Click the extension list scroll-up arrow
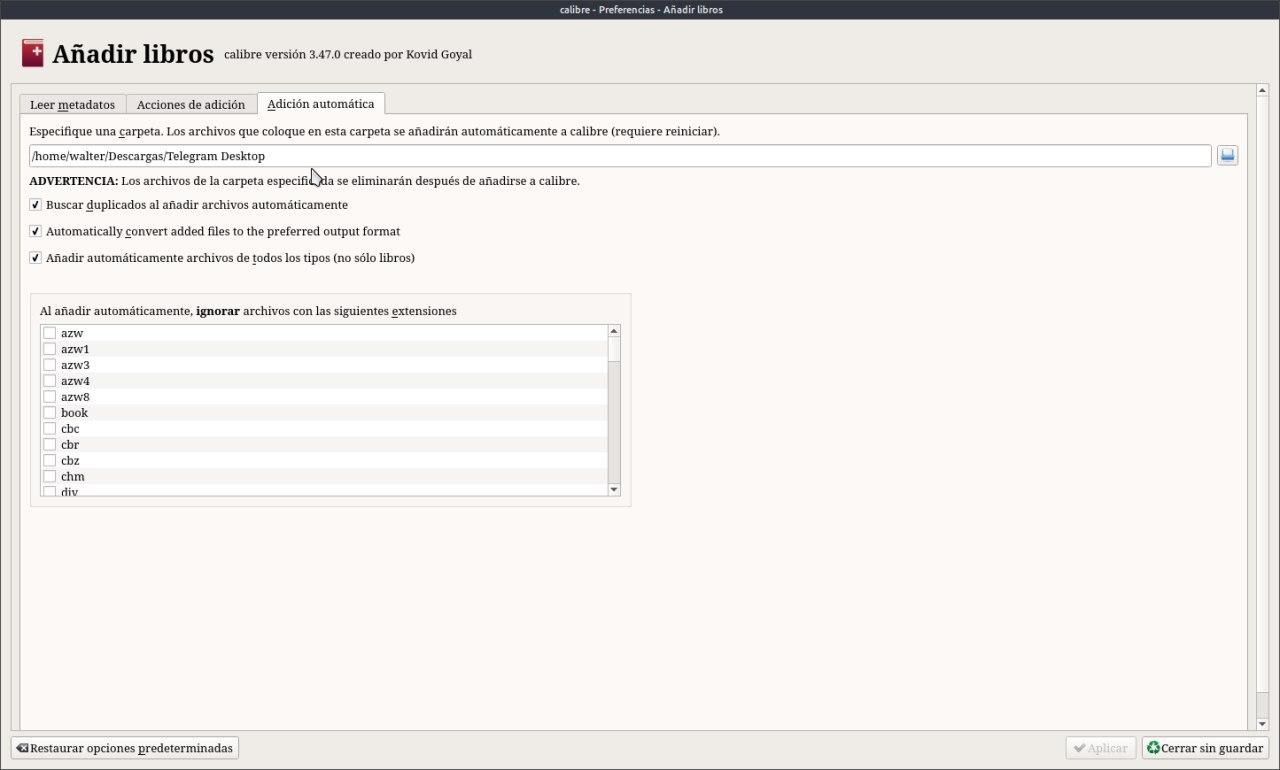Image resolution: width=1280 pixels, height=770 pixels. [614, 331]
